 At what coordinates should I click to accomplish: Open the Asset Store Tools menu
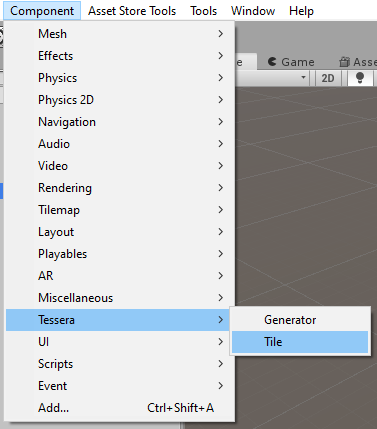click(132, 11)
